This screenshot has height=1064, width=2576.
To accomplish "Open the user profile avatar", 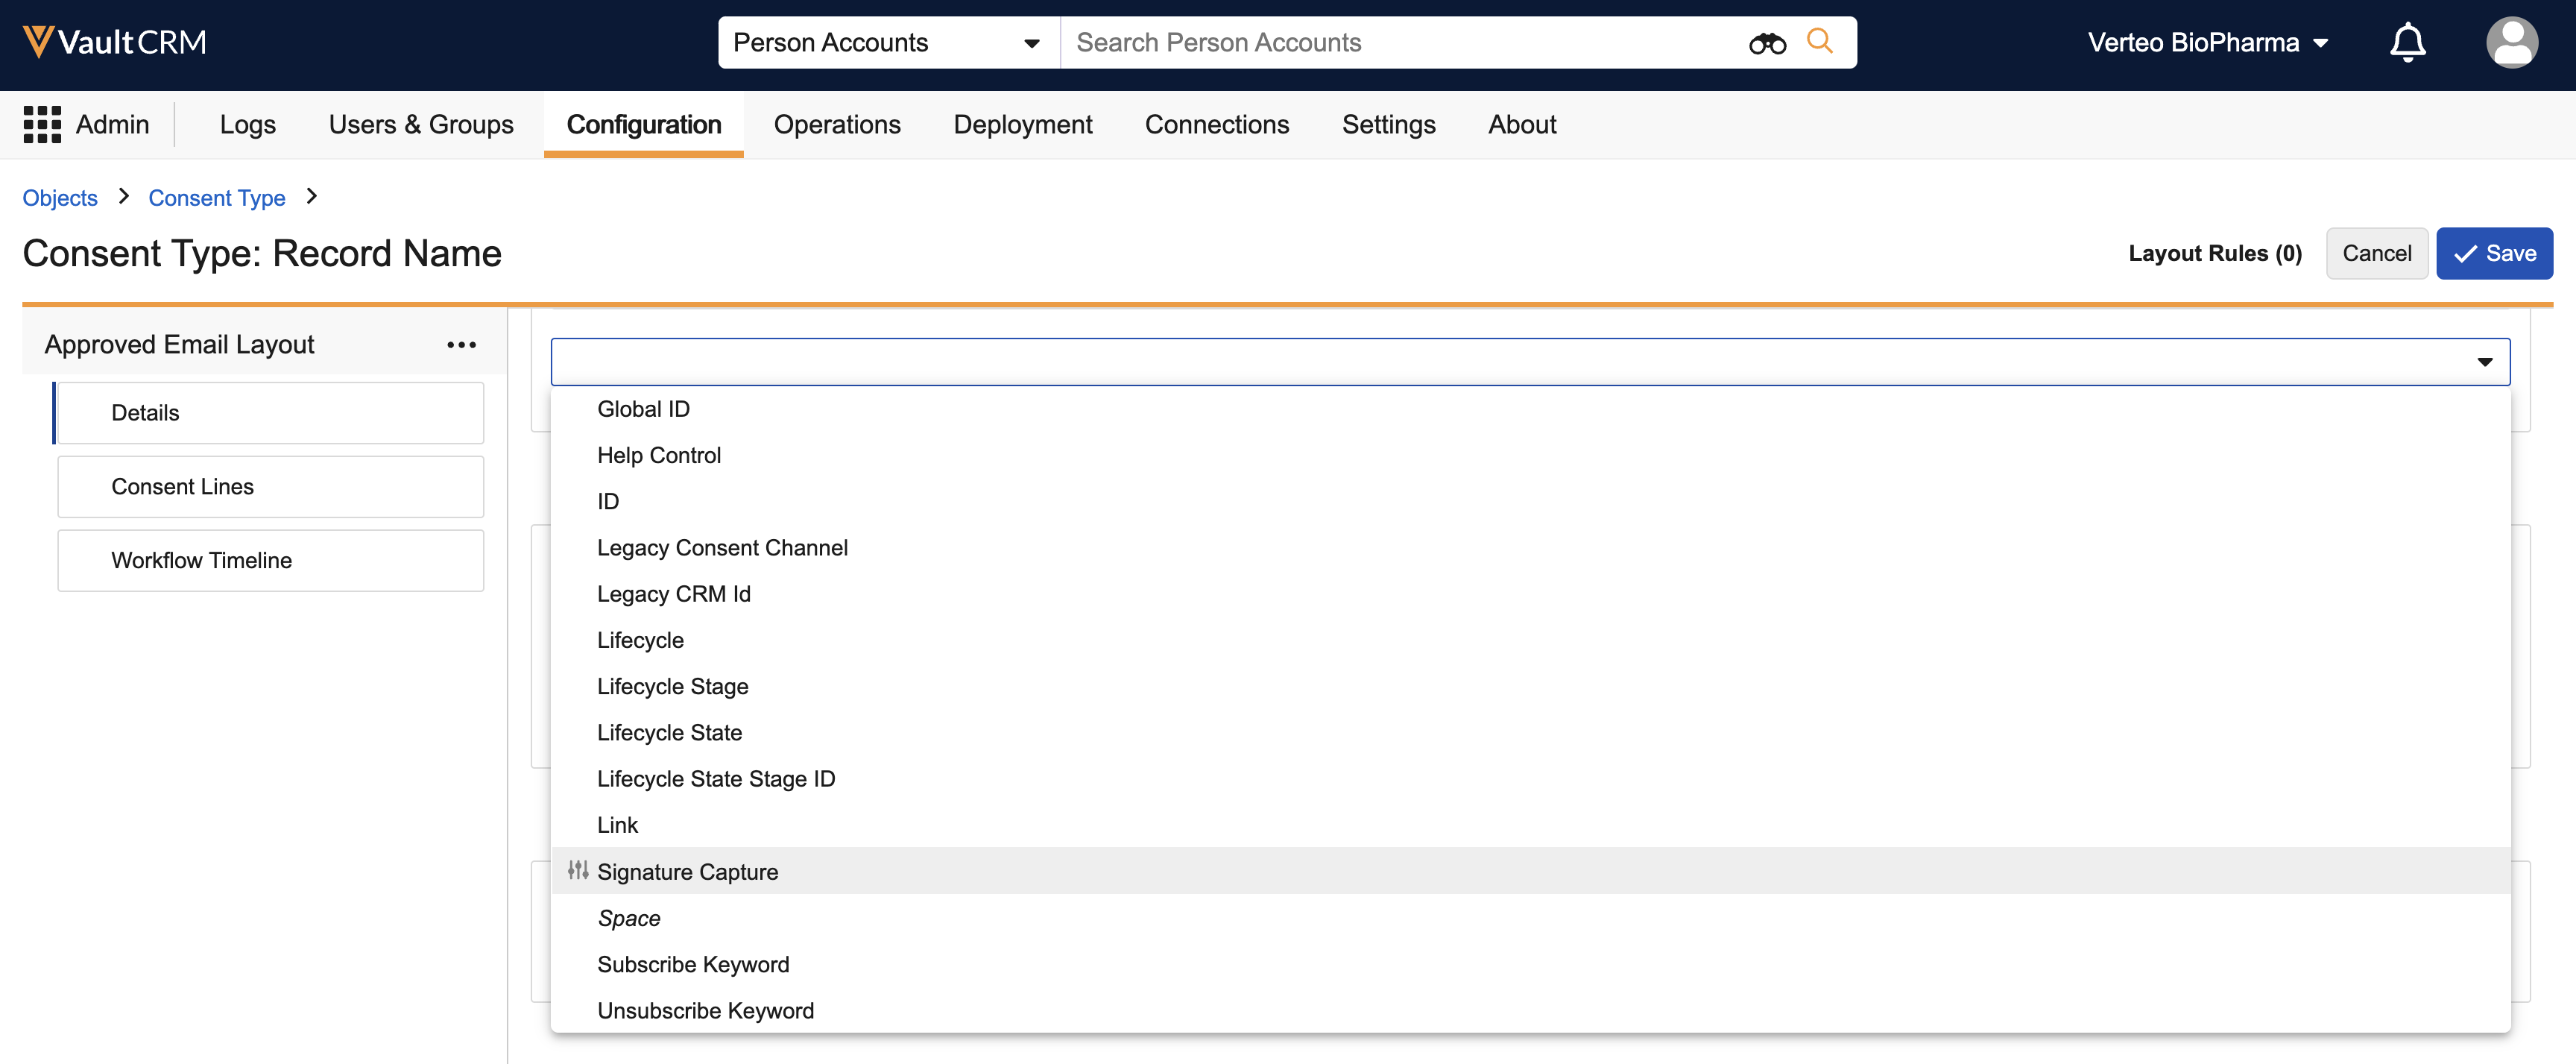I will pos(2511,43).
